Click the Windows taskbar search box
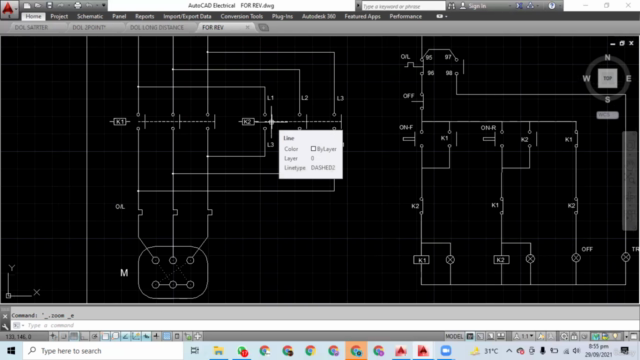 [x=103, y=351]
